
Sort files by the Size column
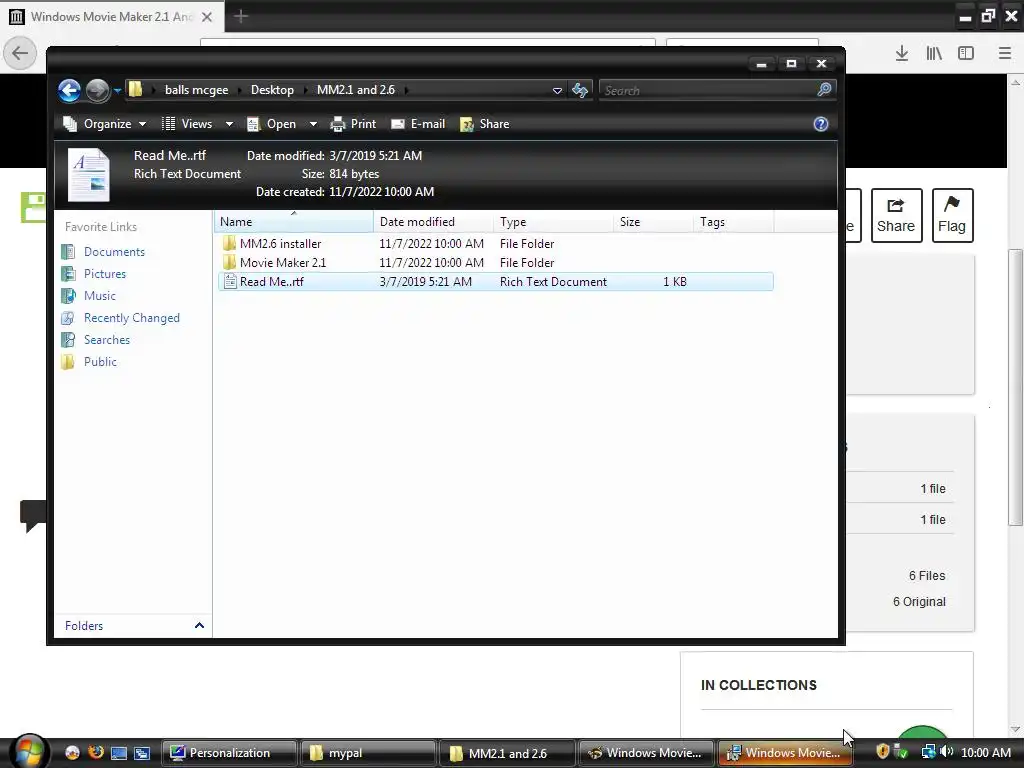click(654, 222)
